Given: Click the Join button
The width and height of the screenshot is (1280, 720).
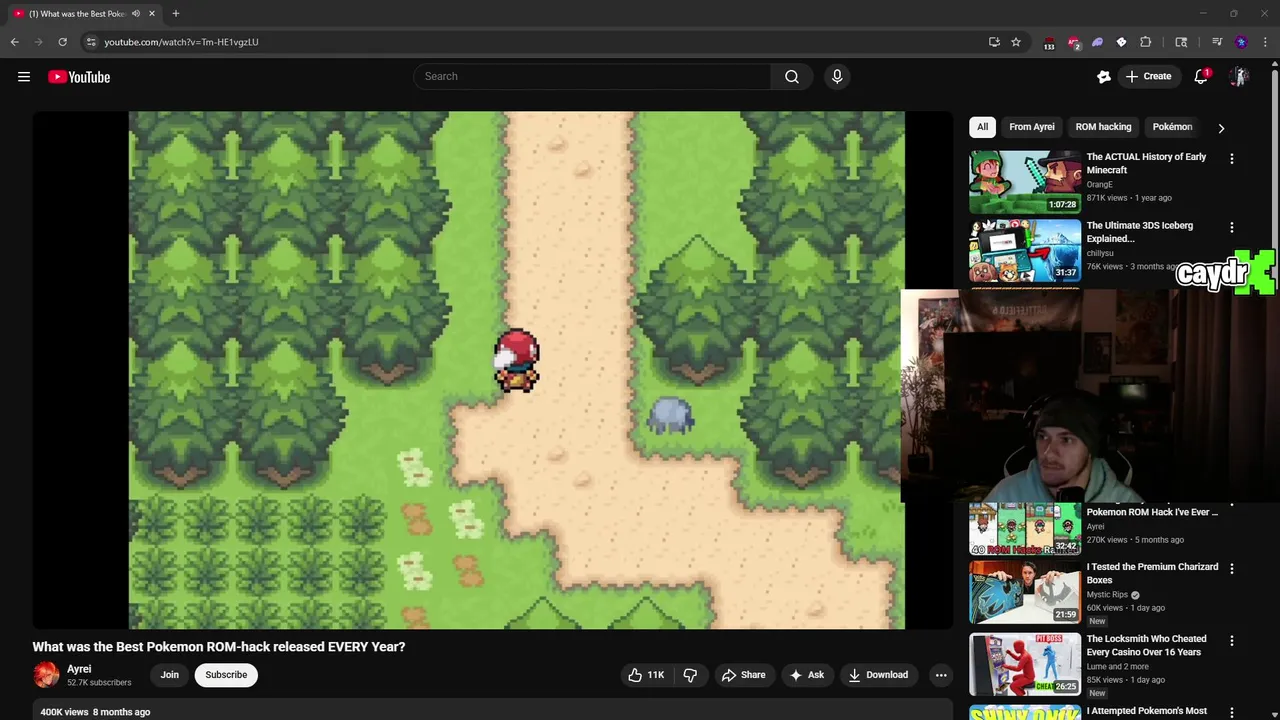Looking at the screenshot, I should coord(170,675).
